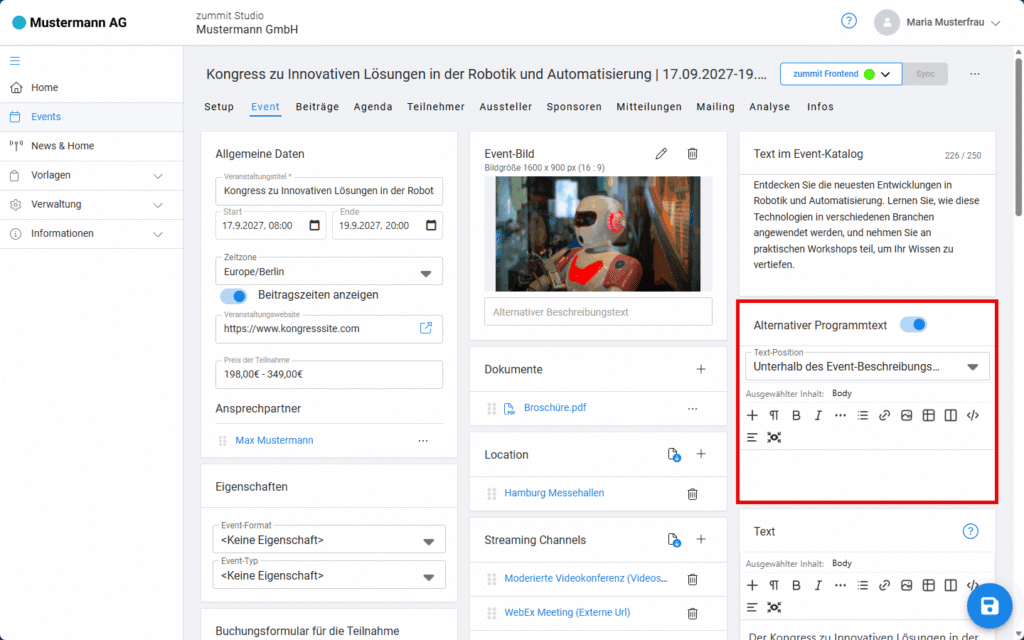Add a document with the Dokumente plus icon
This screenshot has width=1024, height=640.
pyautogui.click(x=701, y=369)
